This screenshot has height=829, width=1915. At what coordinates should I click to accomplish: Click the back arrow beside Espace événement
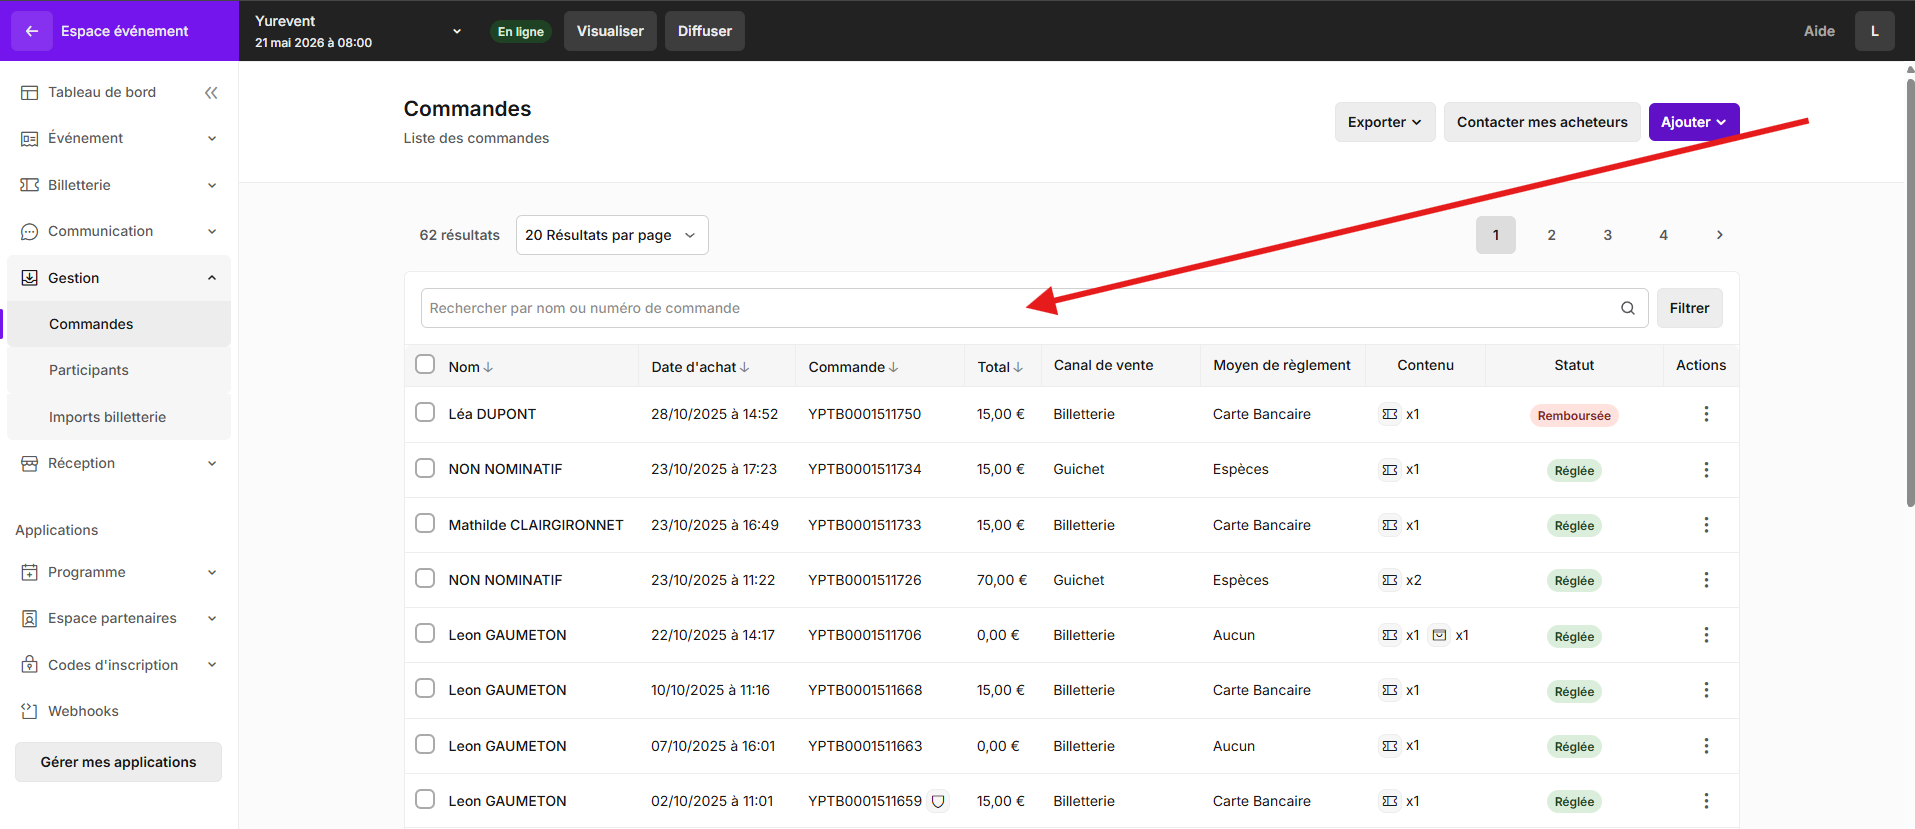(32, 31)
